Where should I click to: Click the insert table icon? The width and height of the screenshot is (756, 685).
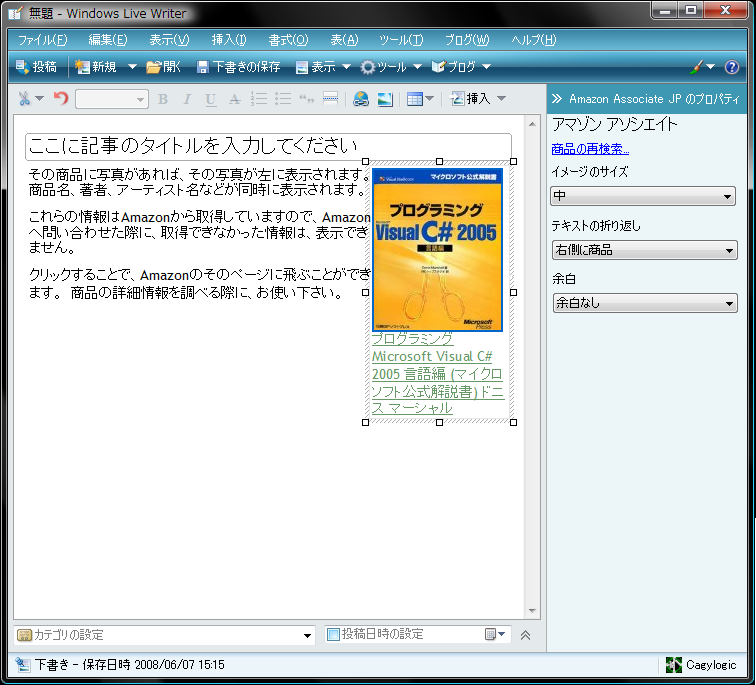tap(414, 98)
